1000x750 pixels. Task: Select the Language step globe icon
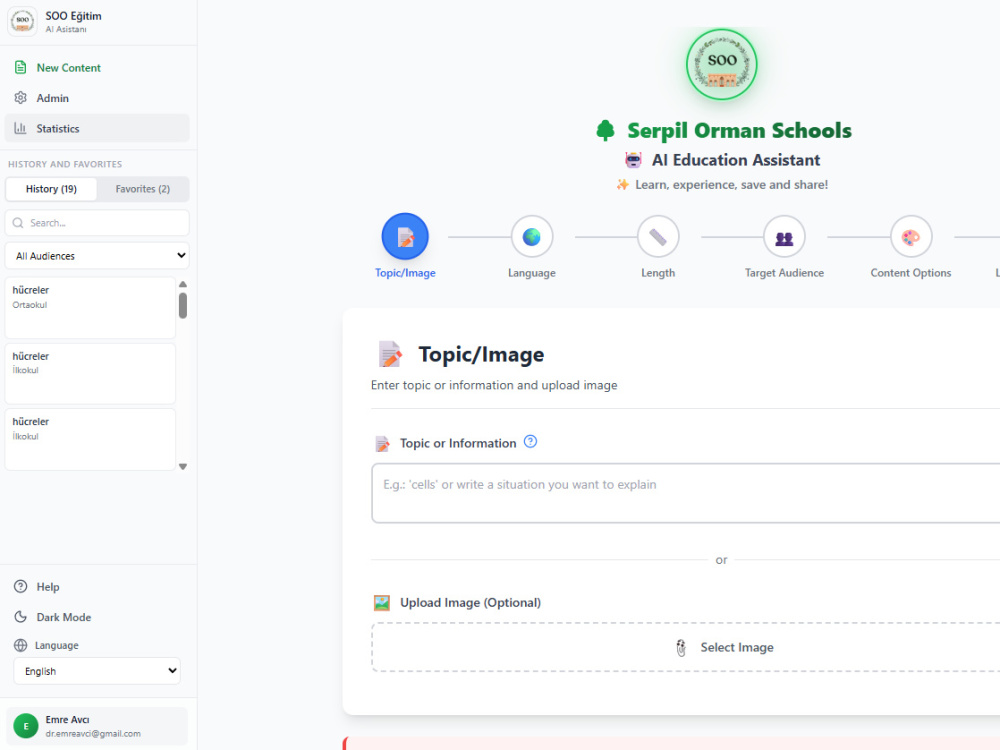[x=531, y=237]
